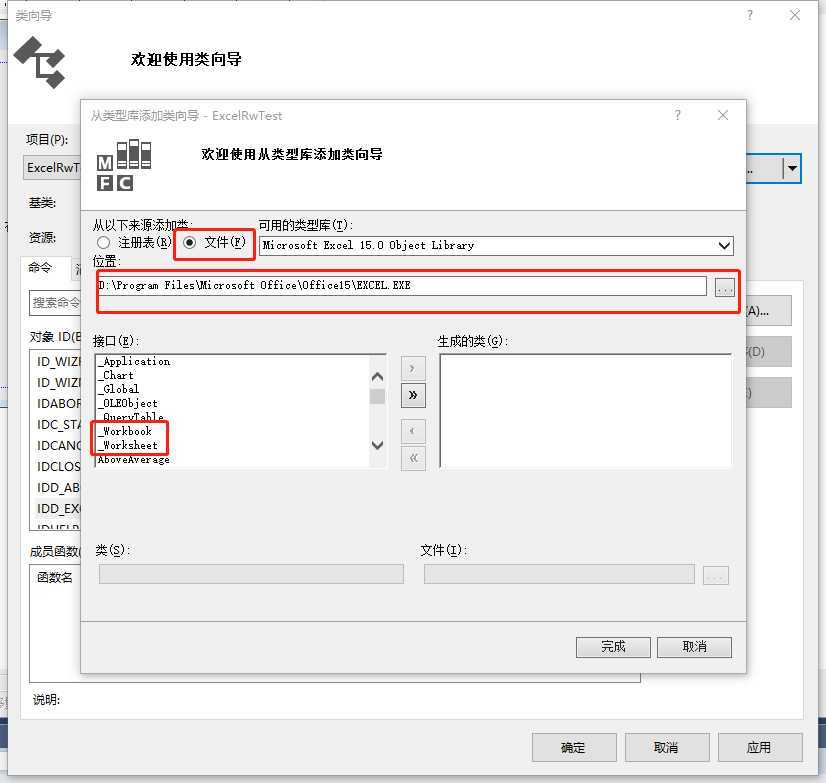This screenshot has width=826, height=783.
Task: Click the location path input field
Action: [401, 286]
